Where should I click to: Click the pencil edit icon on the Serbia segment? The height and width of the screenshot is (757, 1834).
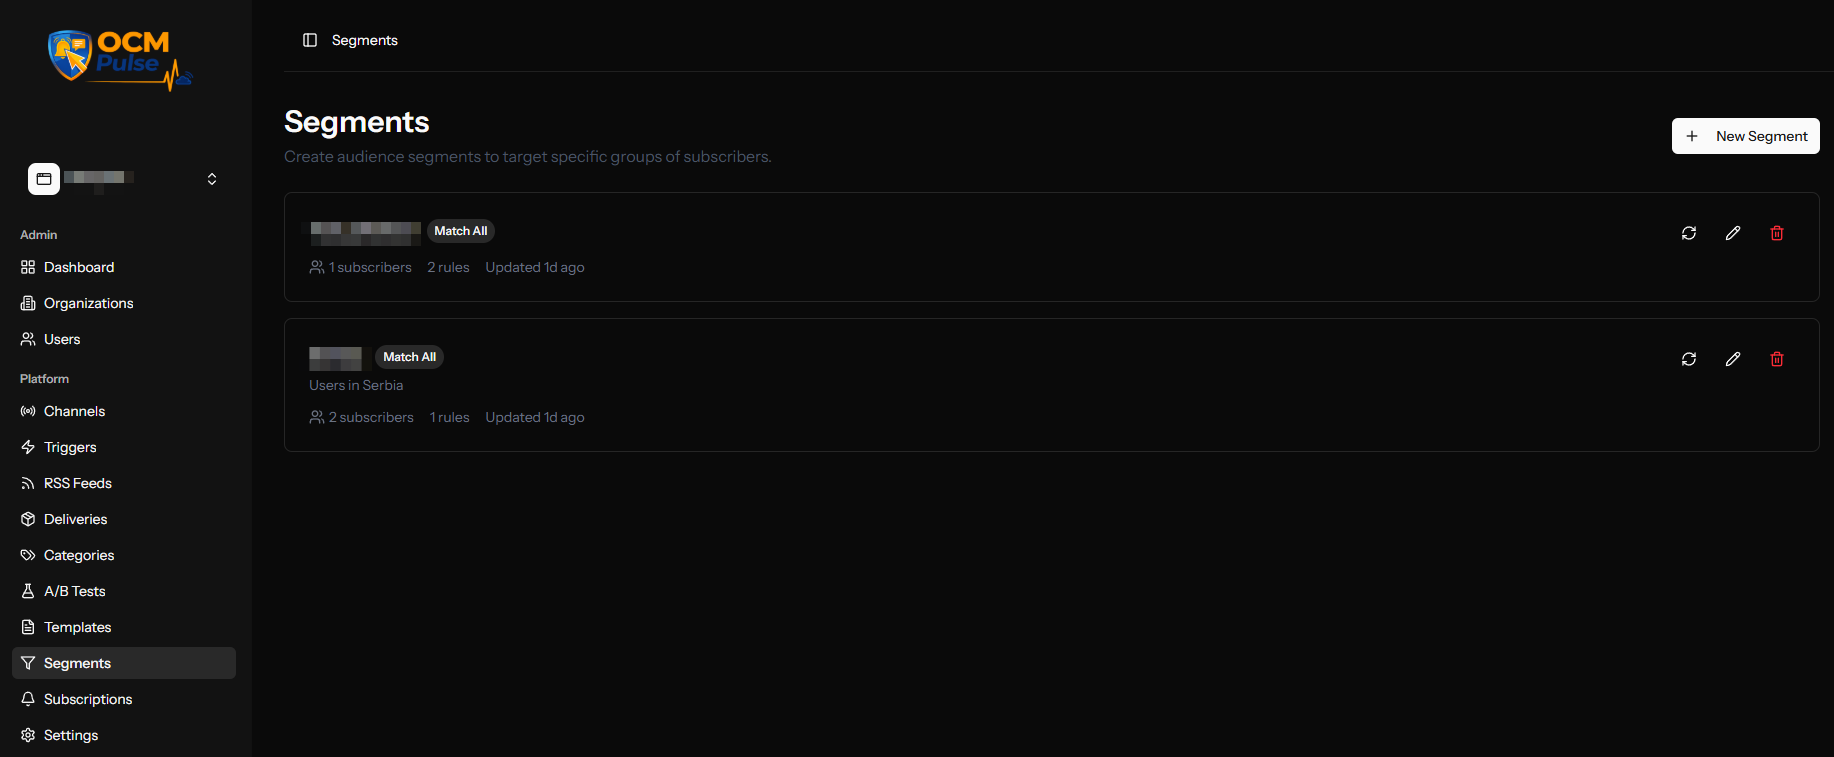(1733, 359)
